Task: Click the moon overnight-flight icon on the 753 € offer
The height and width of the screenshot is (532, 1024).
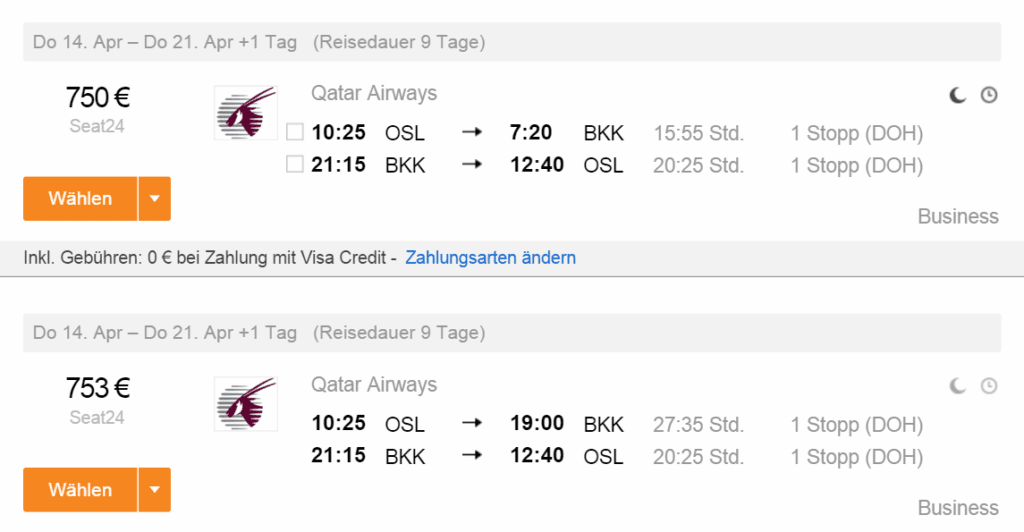Action: [958, 385]
